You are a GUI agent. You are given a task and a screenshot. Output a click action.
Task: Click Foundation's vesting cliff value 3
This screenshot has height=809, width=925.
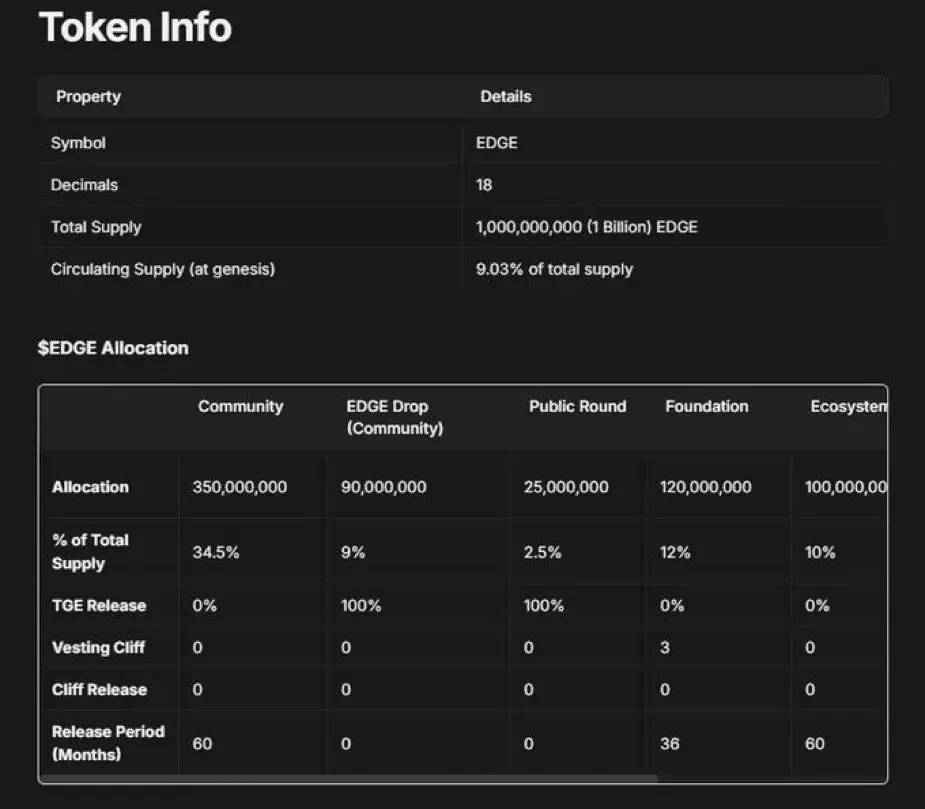click(665, 647)
